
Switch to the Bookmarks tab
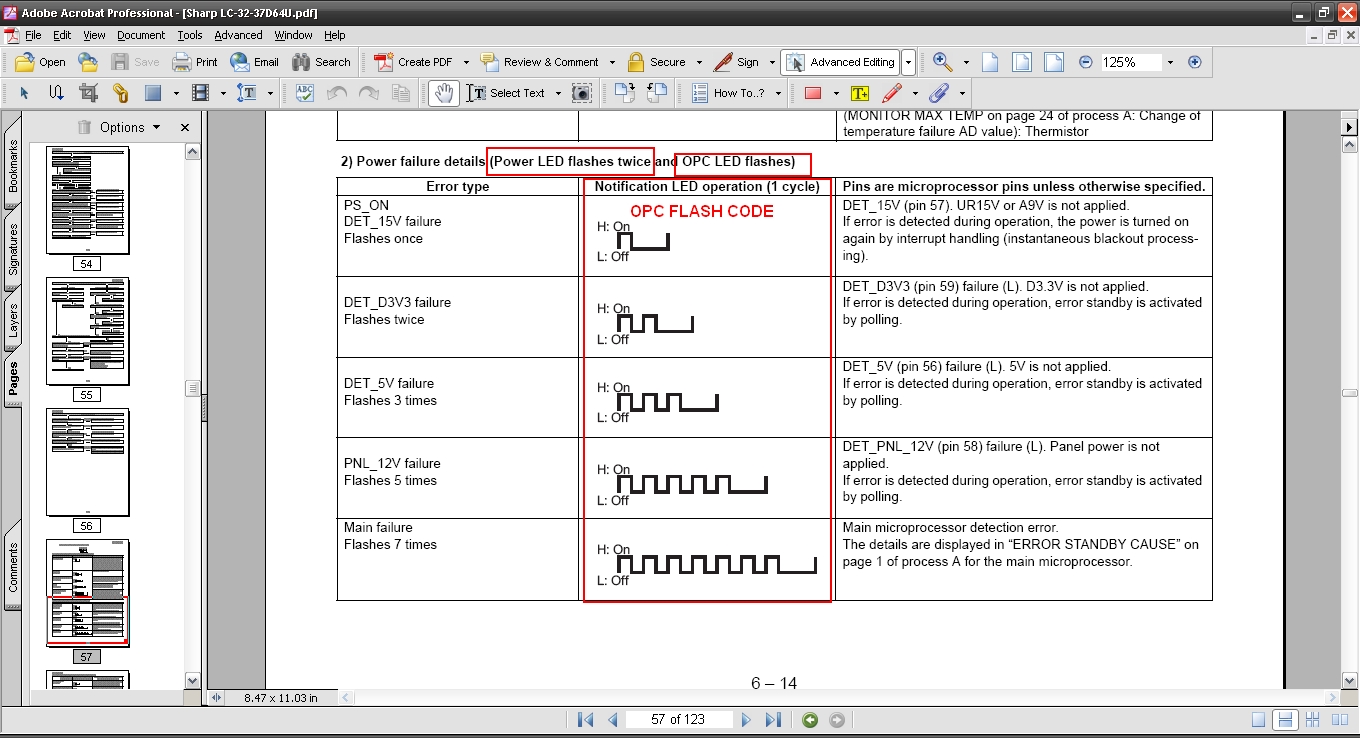(13, 165)
